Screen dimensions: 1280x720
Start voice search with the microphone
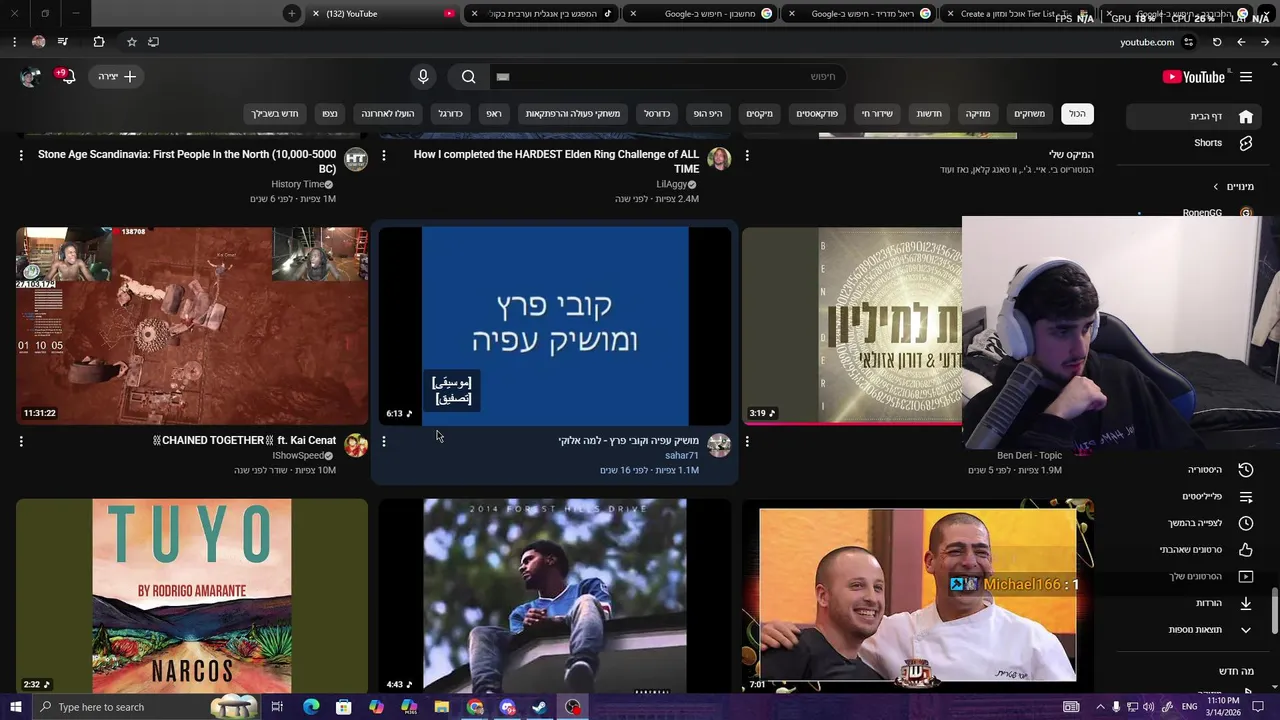[x=423, y=77]
